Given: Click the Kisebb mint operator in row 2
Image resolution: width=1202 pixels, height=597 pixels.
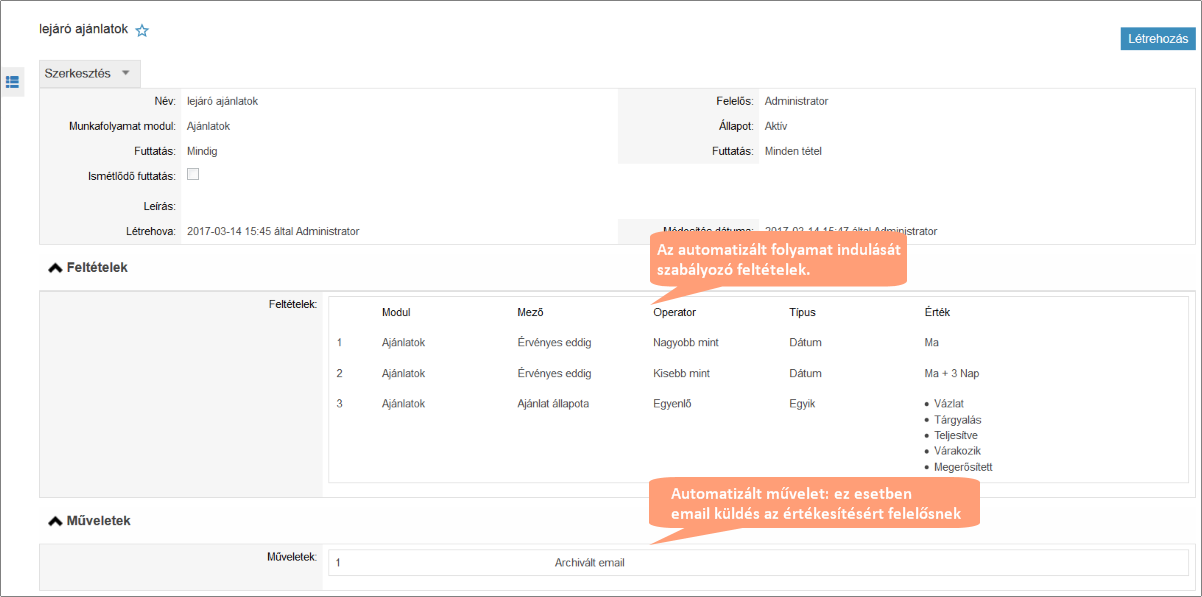Looking at the screenshot, I should tap(681, 373).
